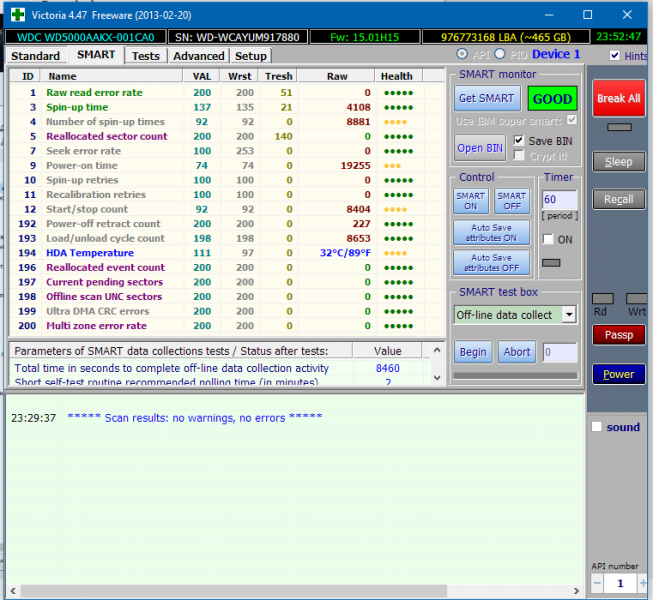Click the Victoria green cross app icon
The height and width of the screenshot is (600, 653).
pyautogui.click(x=18, y=15)
